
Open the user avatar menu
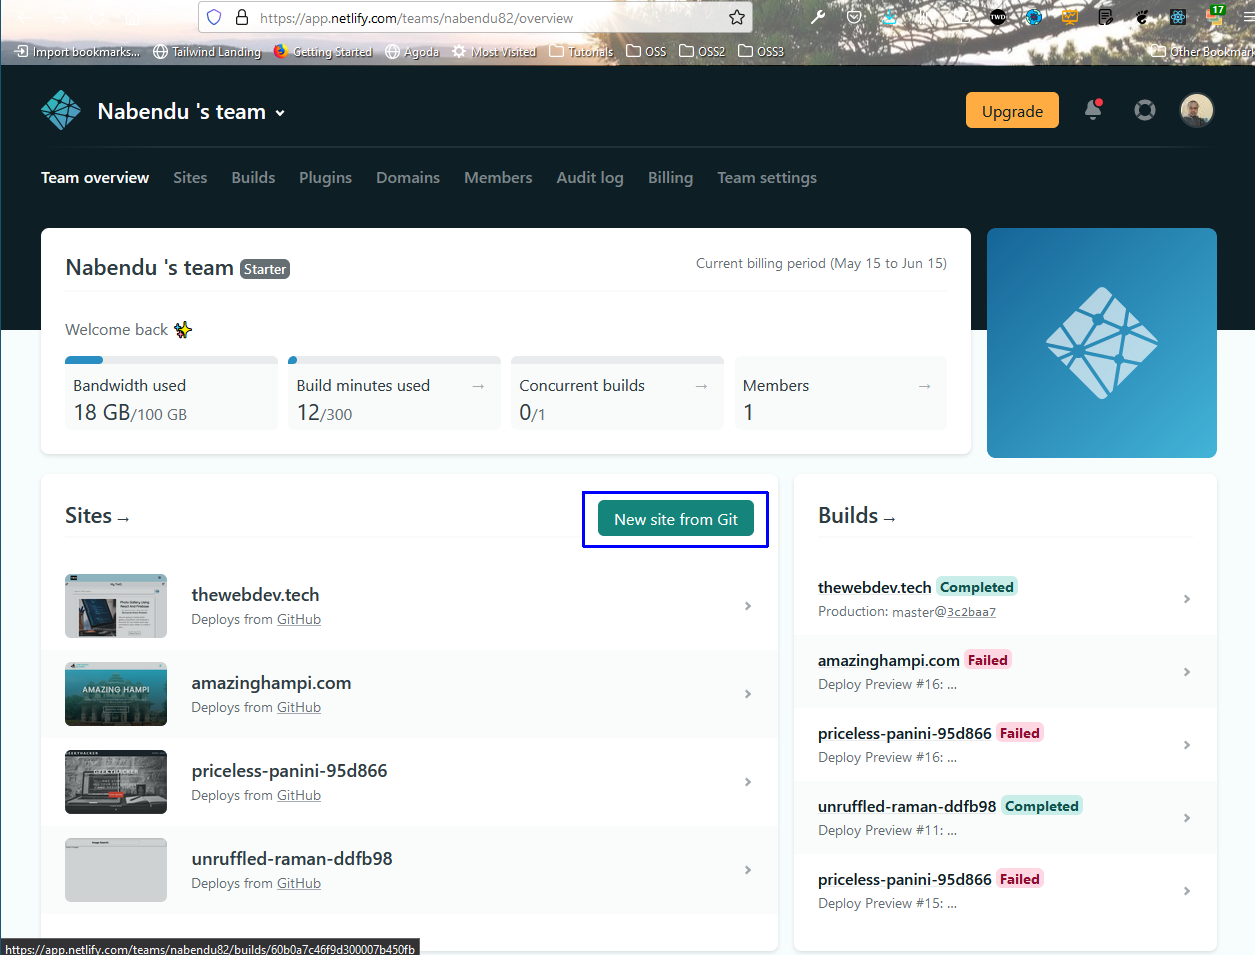[1197, 110]
